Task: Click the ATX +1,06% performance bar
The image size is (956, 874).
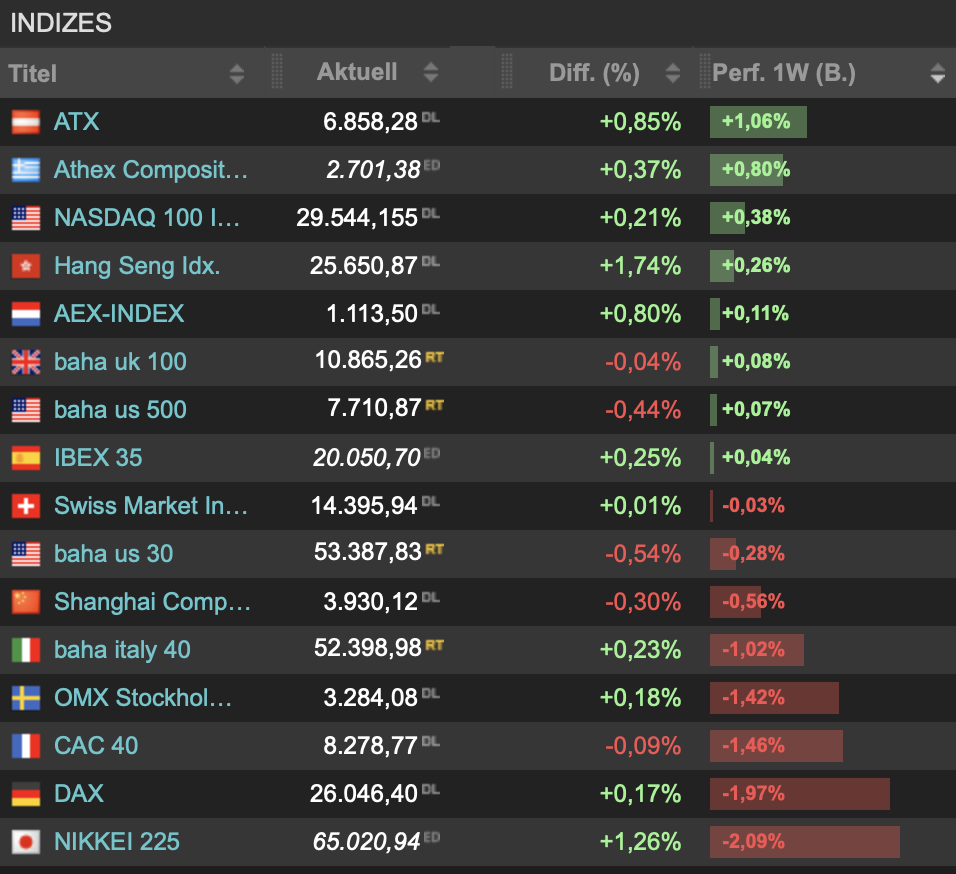Action: pyautogui.click(x=758, y=122)
